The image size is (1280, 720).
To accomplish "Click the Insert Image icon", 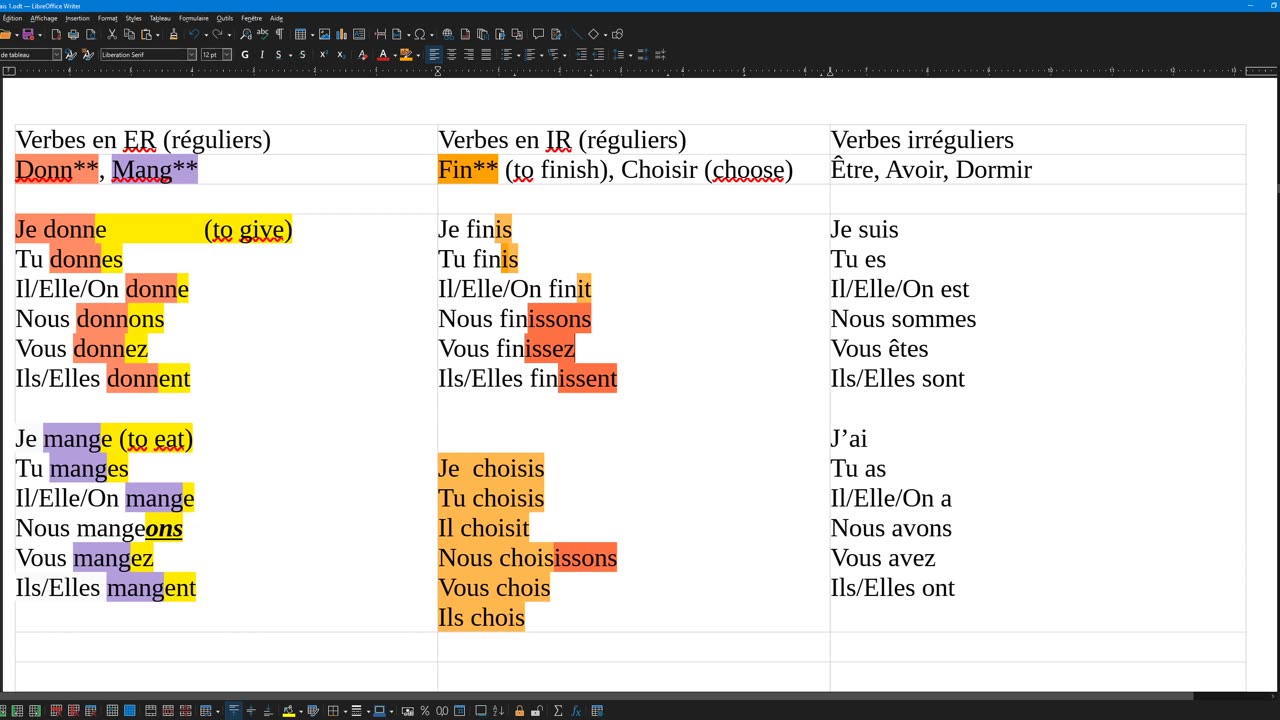I will (324, 34).
